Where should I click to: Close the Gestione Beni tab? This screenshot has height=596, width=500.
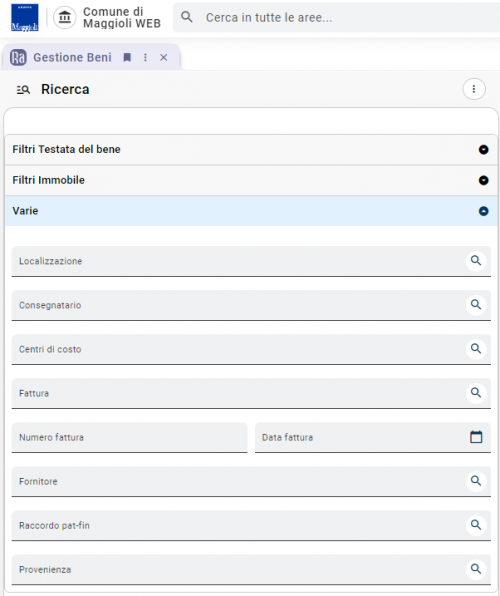click(x=163, y=57)
